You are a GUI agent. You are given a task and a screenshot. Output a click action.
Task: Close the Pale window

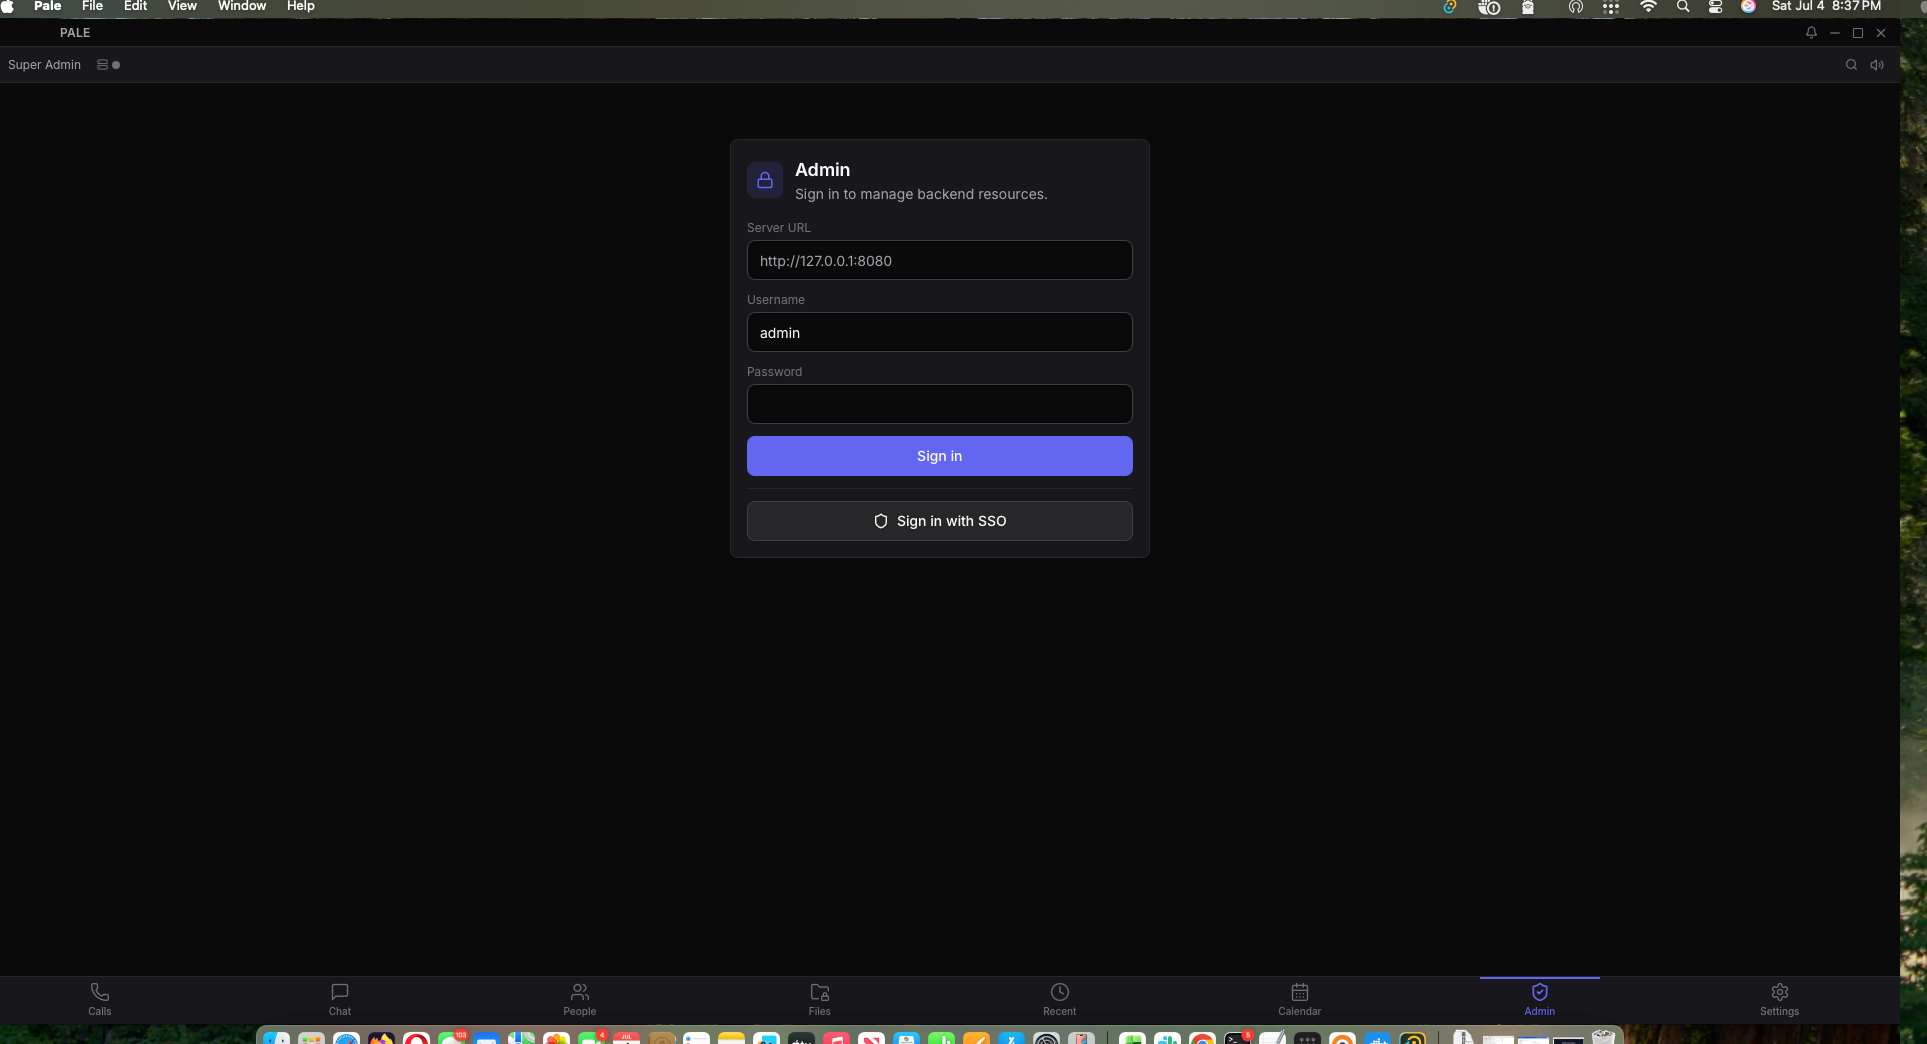click(1881, 33)
